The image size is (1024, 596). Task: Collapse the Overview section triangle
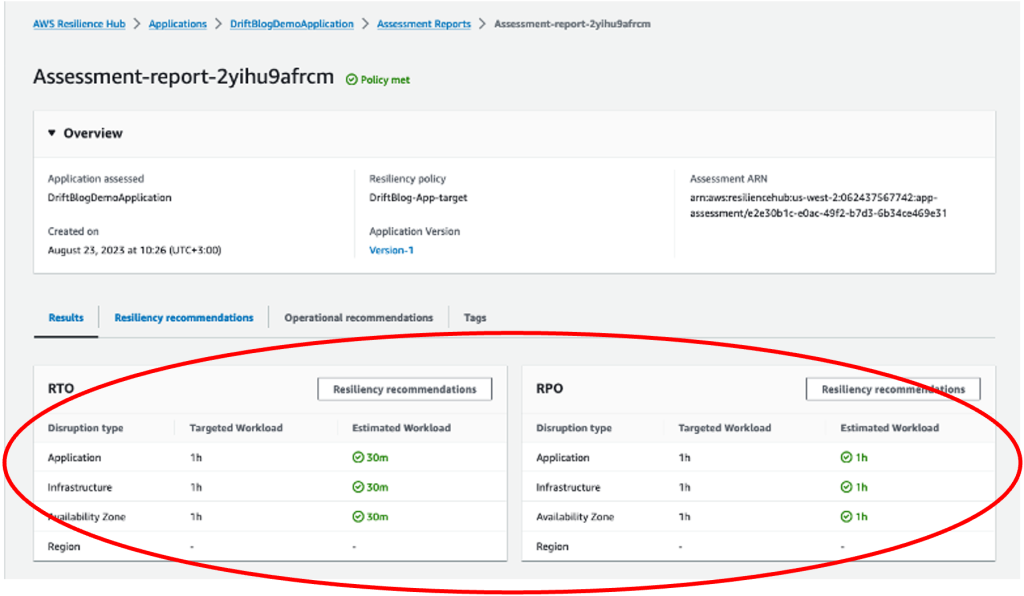52,133
